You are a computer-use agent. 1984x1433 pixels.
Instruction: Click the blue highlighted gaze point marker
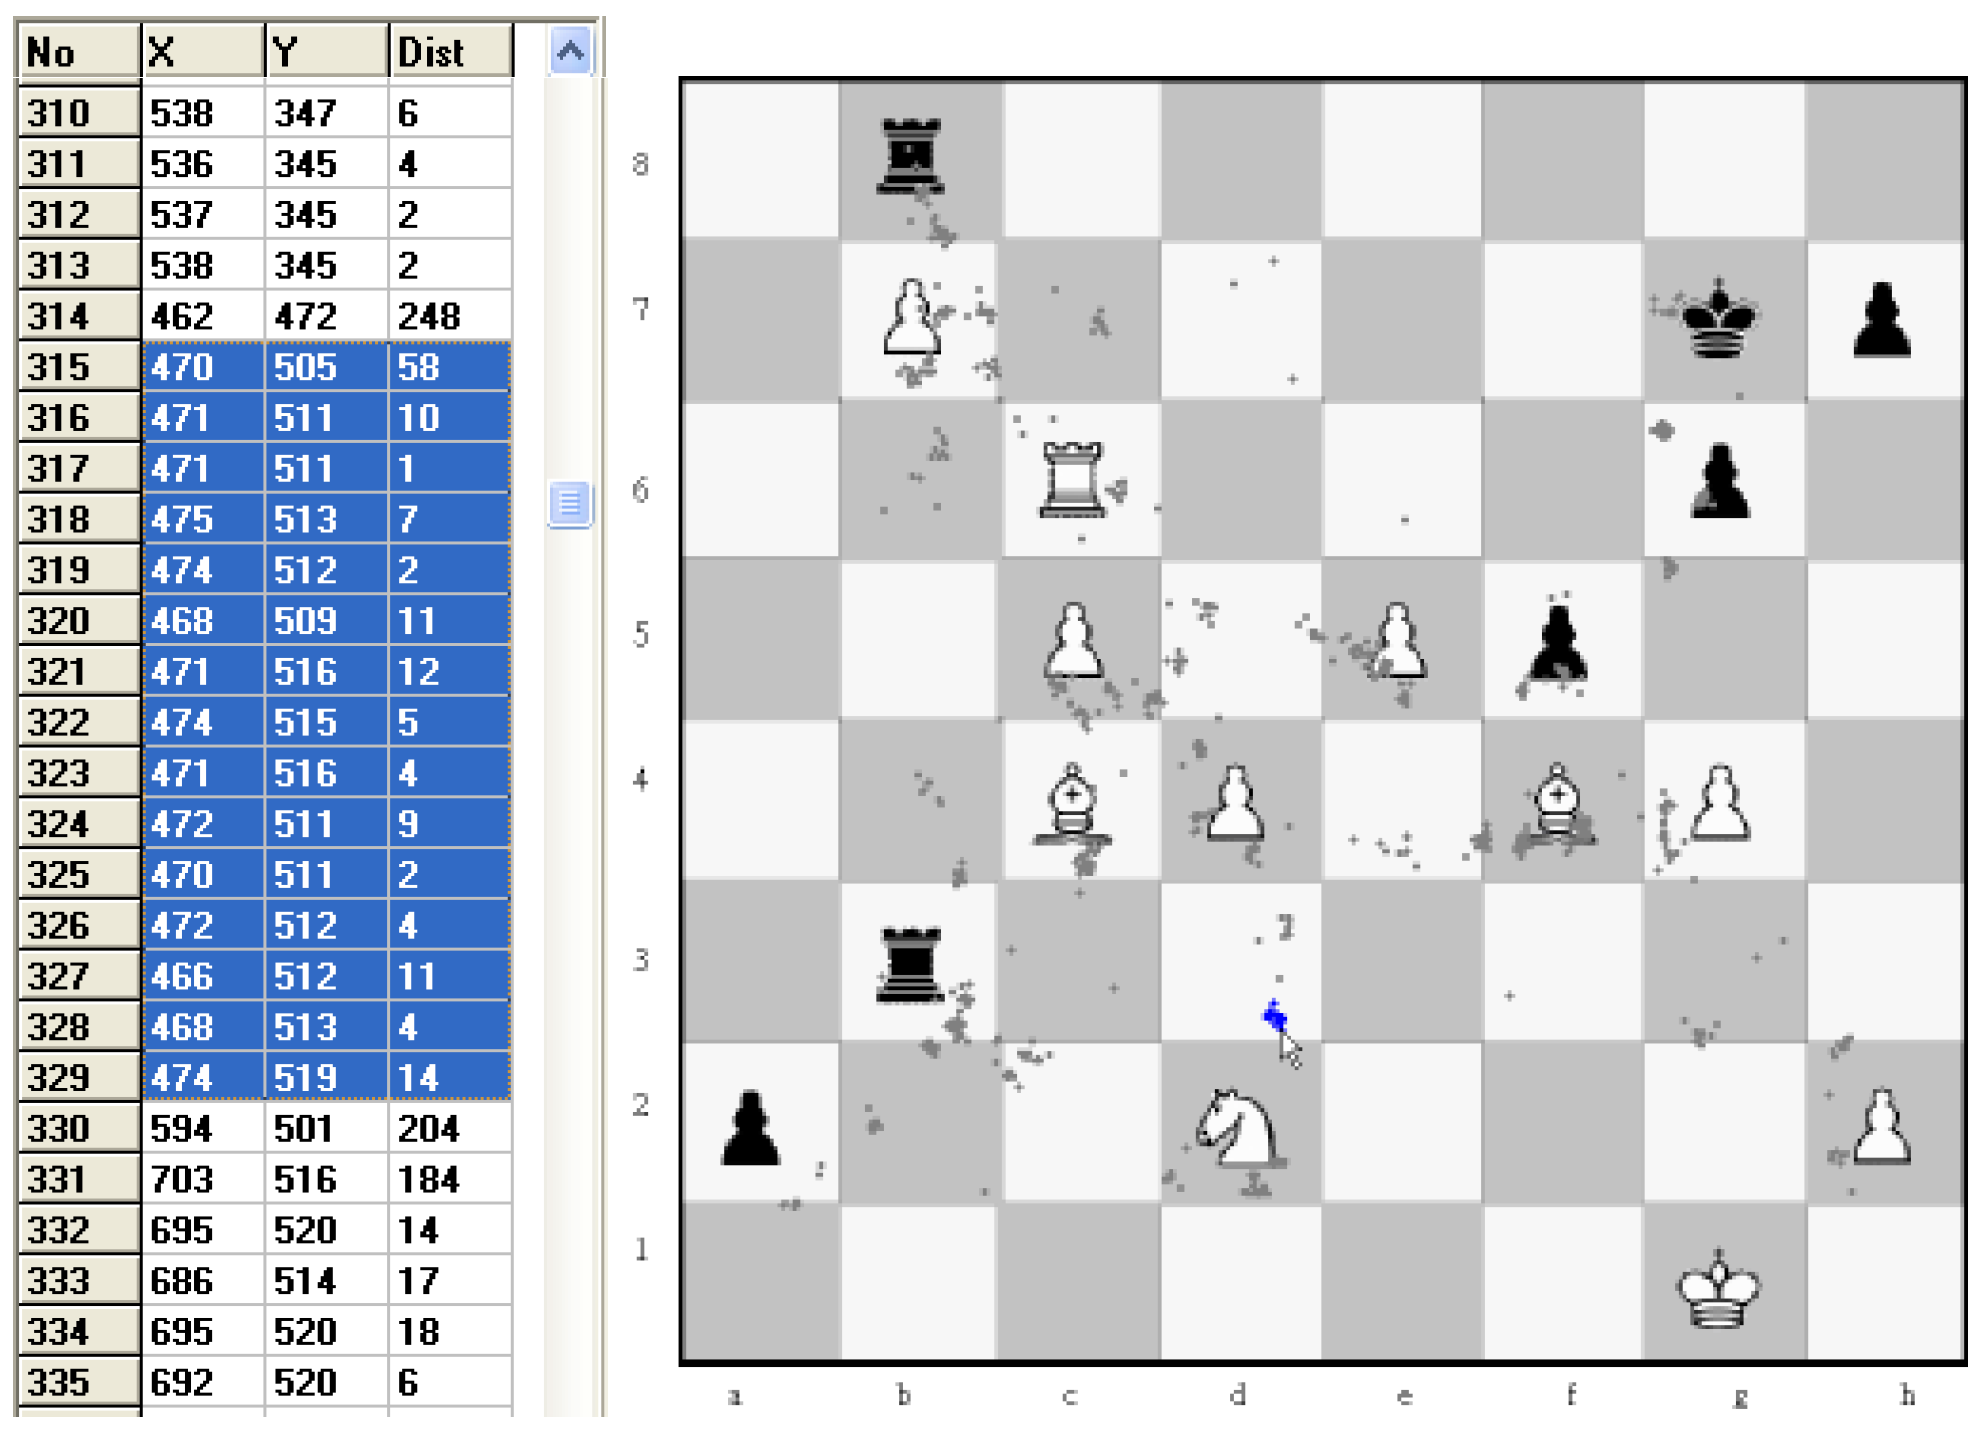coord(1274,1017)
